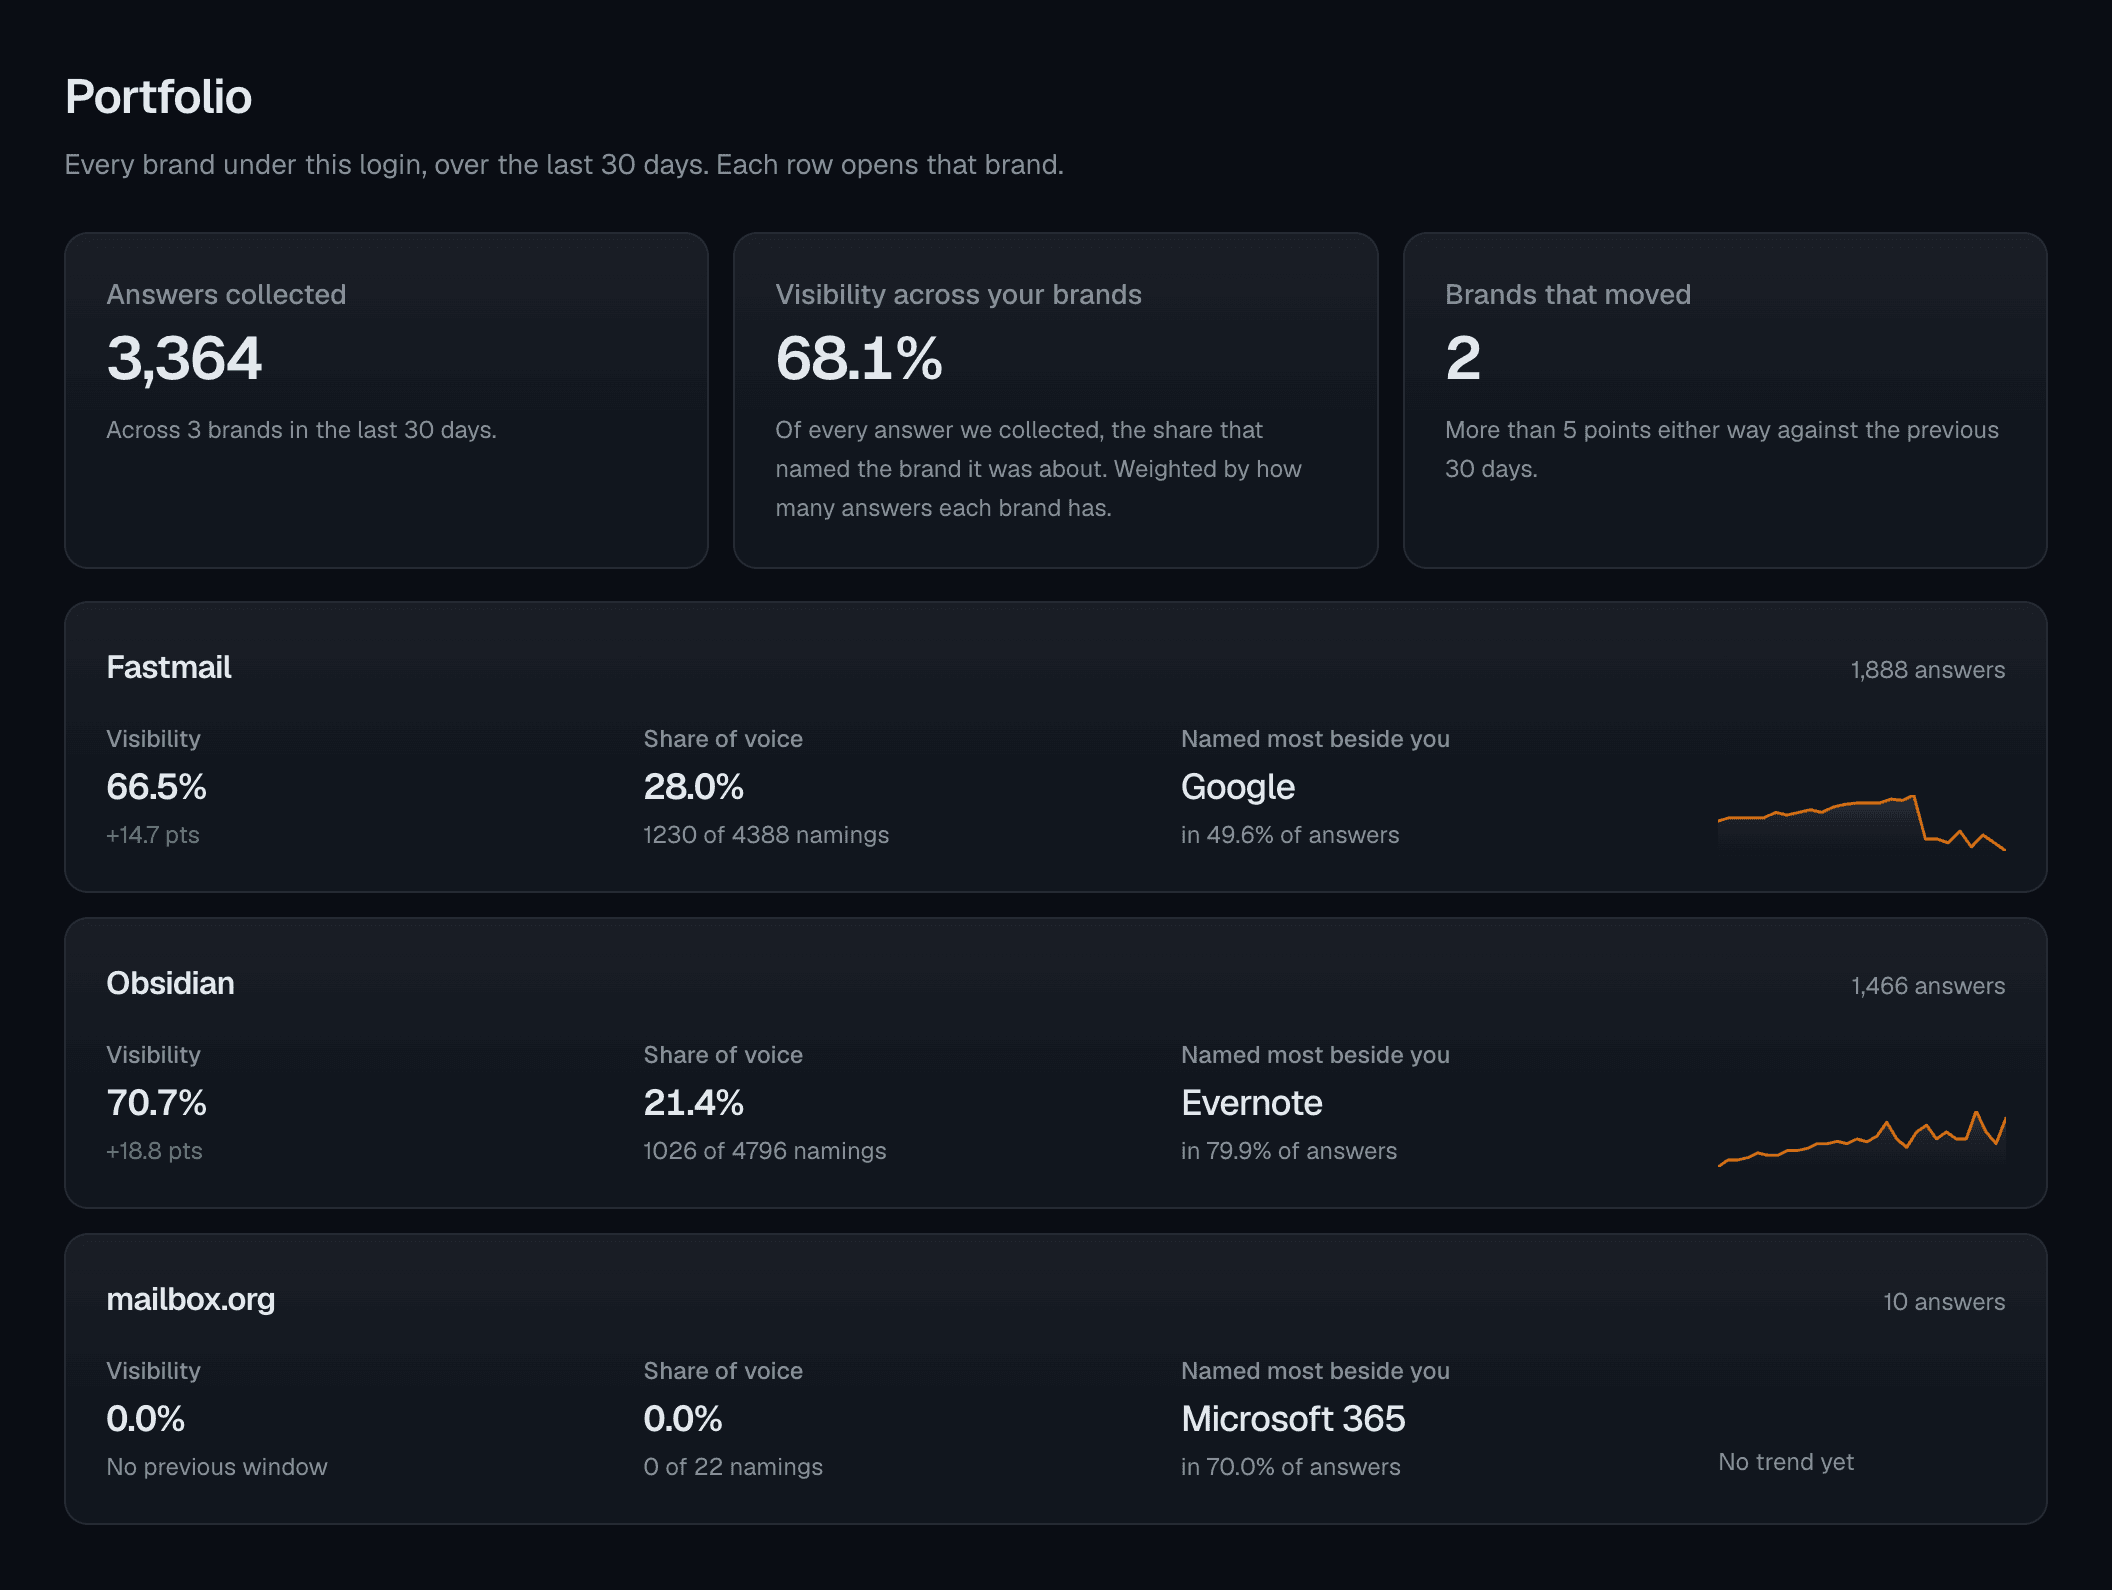The width and height of the screenshot is (2112, 1590).
Task: Click '1230 of 4388 namings' text
Action: click(766, 835)
